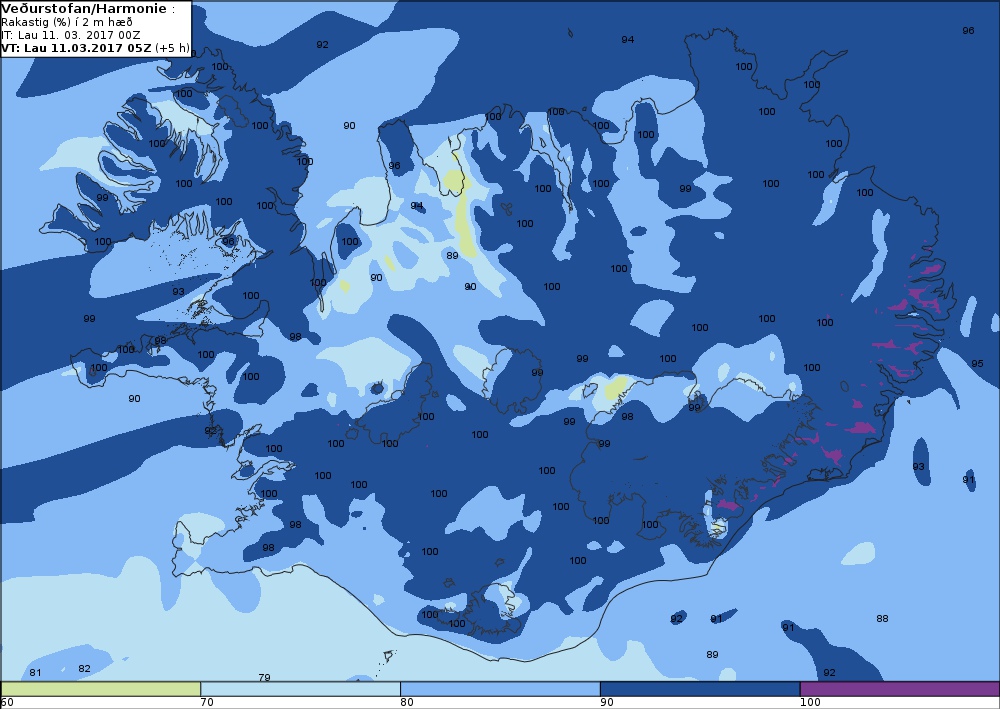Click the dark blue 90–100 legend swatch

point(700,689)
